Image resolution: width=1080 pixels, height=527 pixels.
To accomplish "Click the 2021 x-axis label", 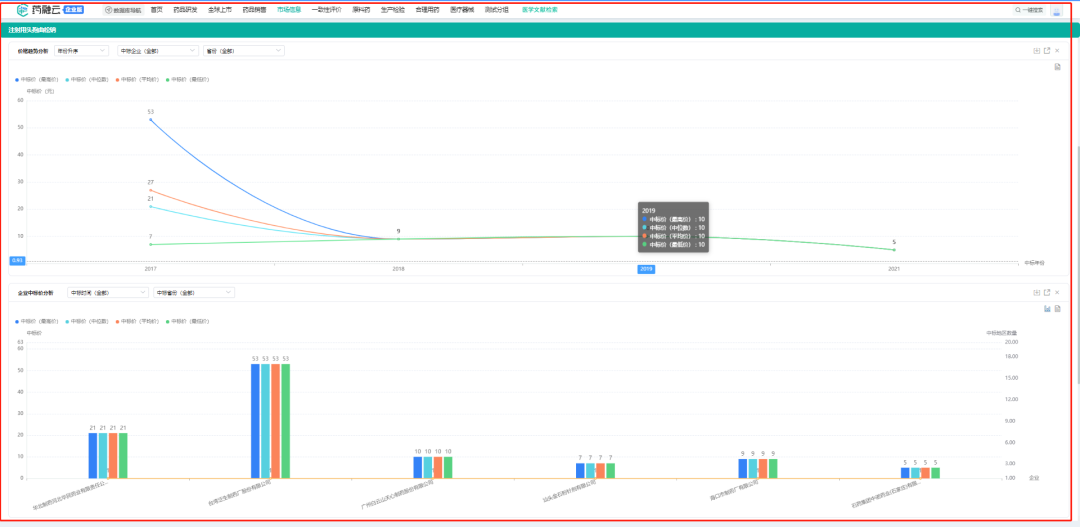I will [x=894, y=269].
